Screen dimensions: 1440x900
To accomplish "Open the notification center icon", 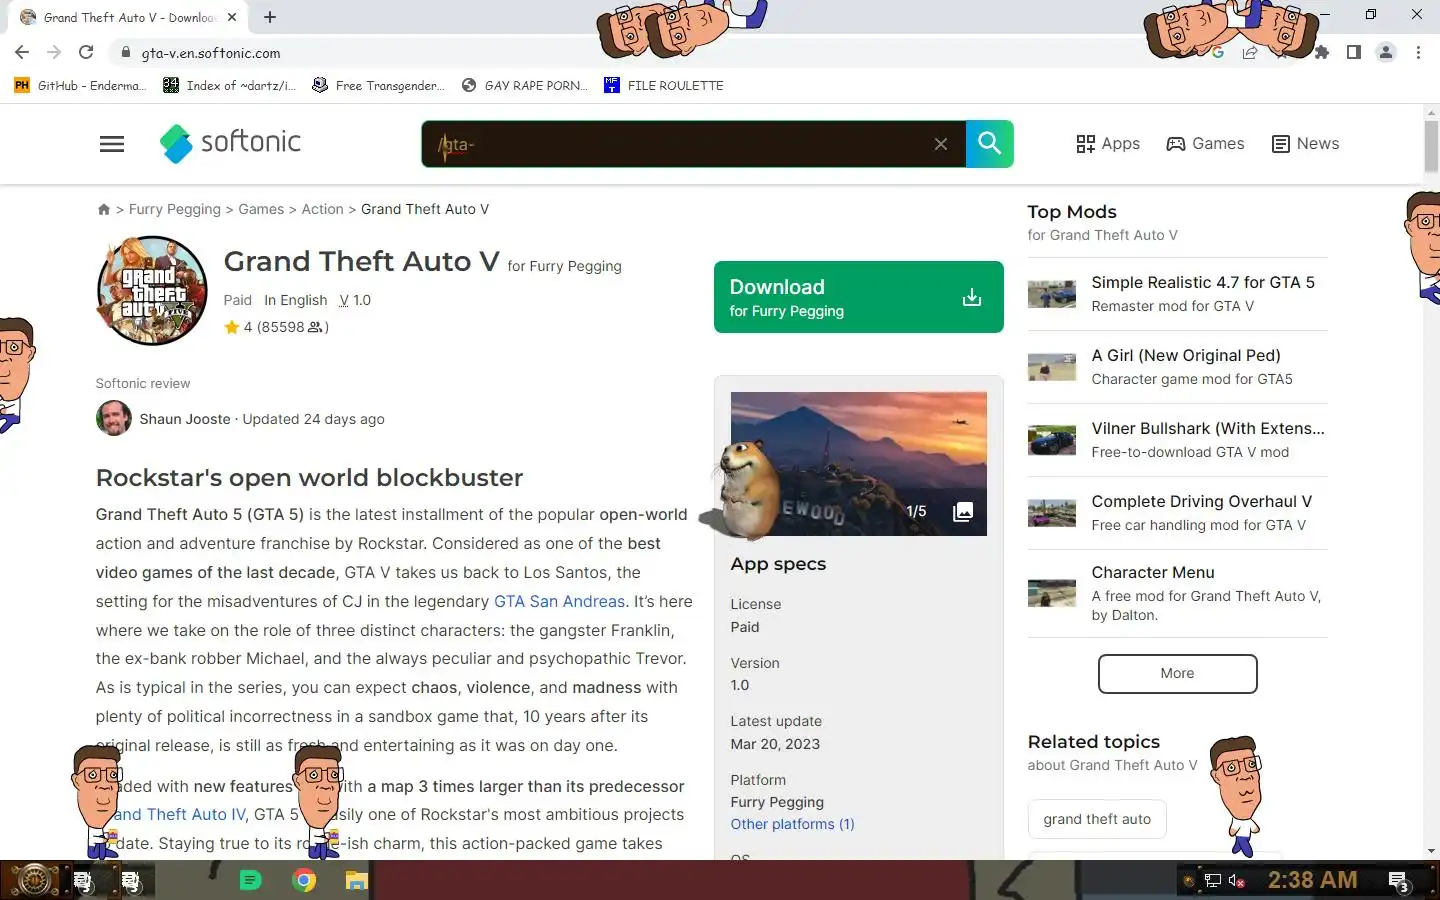I will pyautogui.click(x=1399, y=881).
